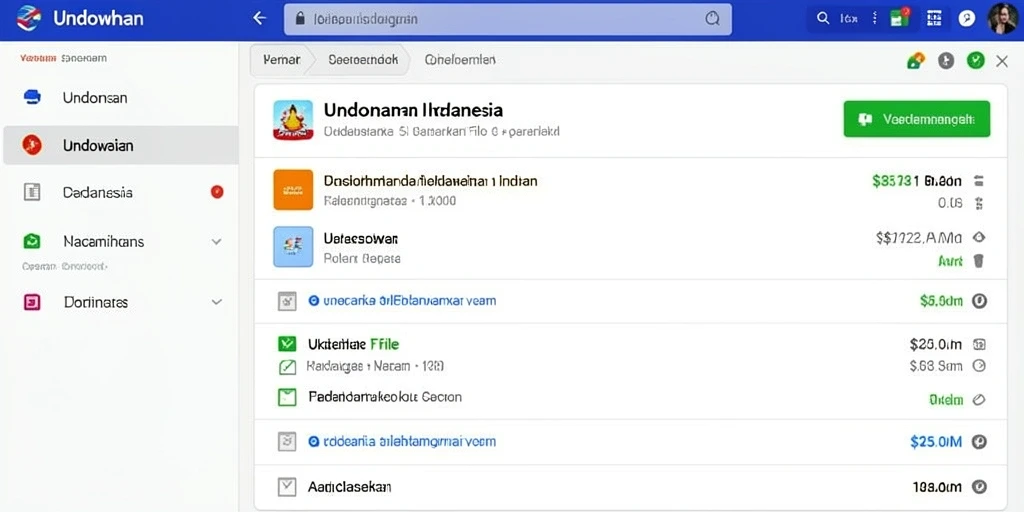Toggle the green Ukterltae File checkbox
Viewport: 1024px width, 512px height.
pyautogui.click(x=287, y=344)
